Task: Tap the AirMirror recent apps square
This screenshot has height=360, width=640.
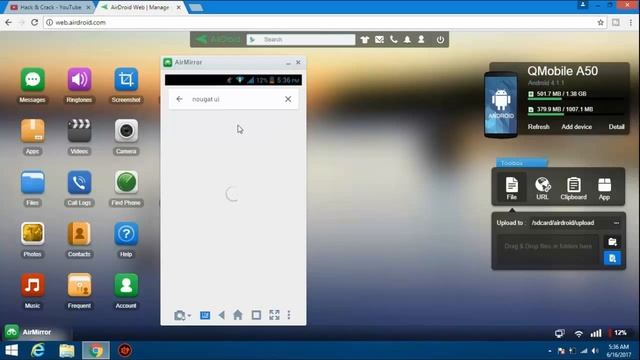Action: (256, 315)
